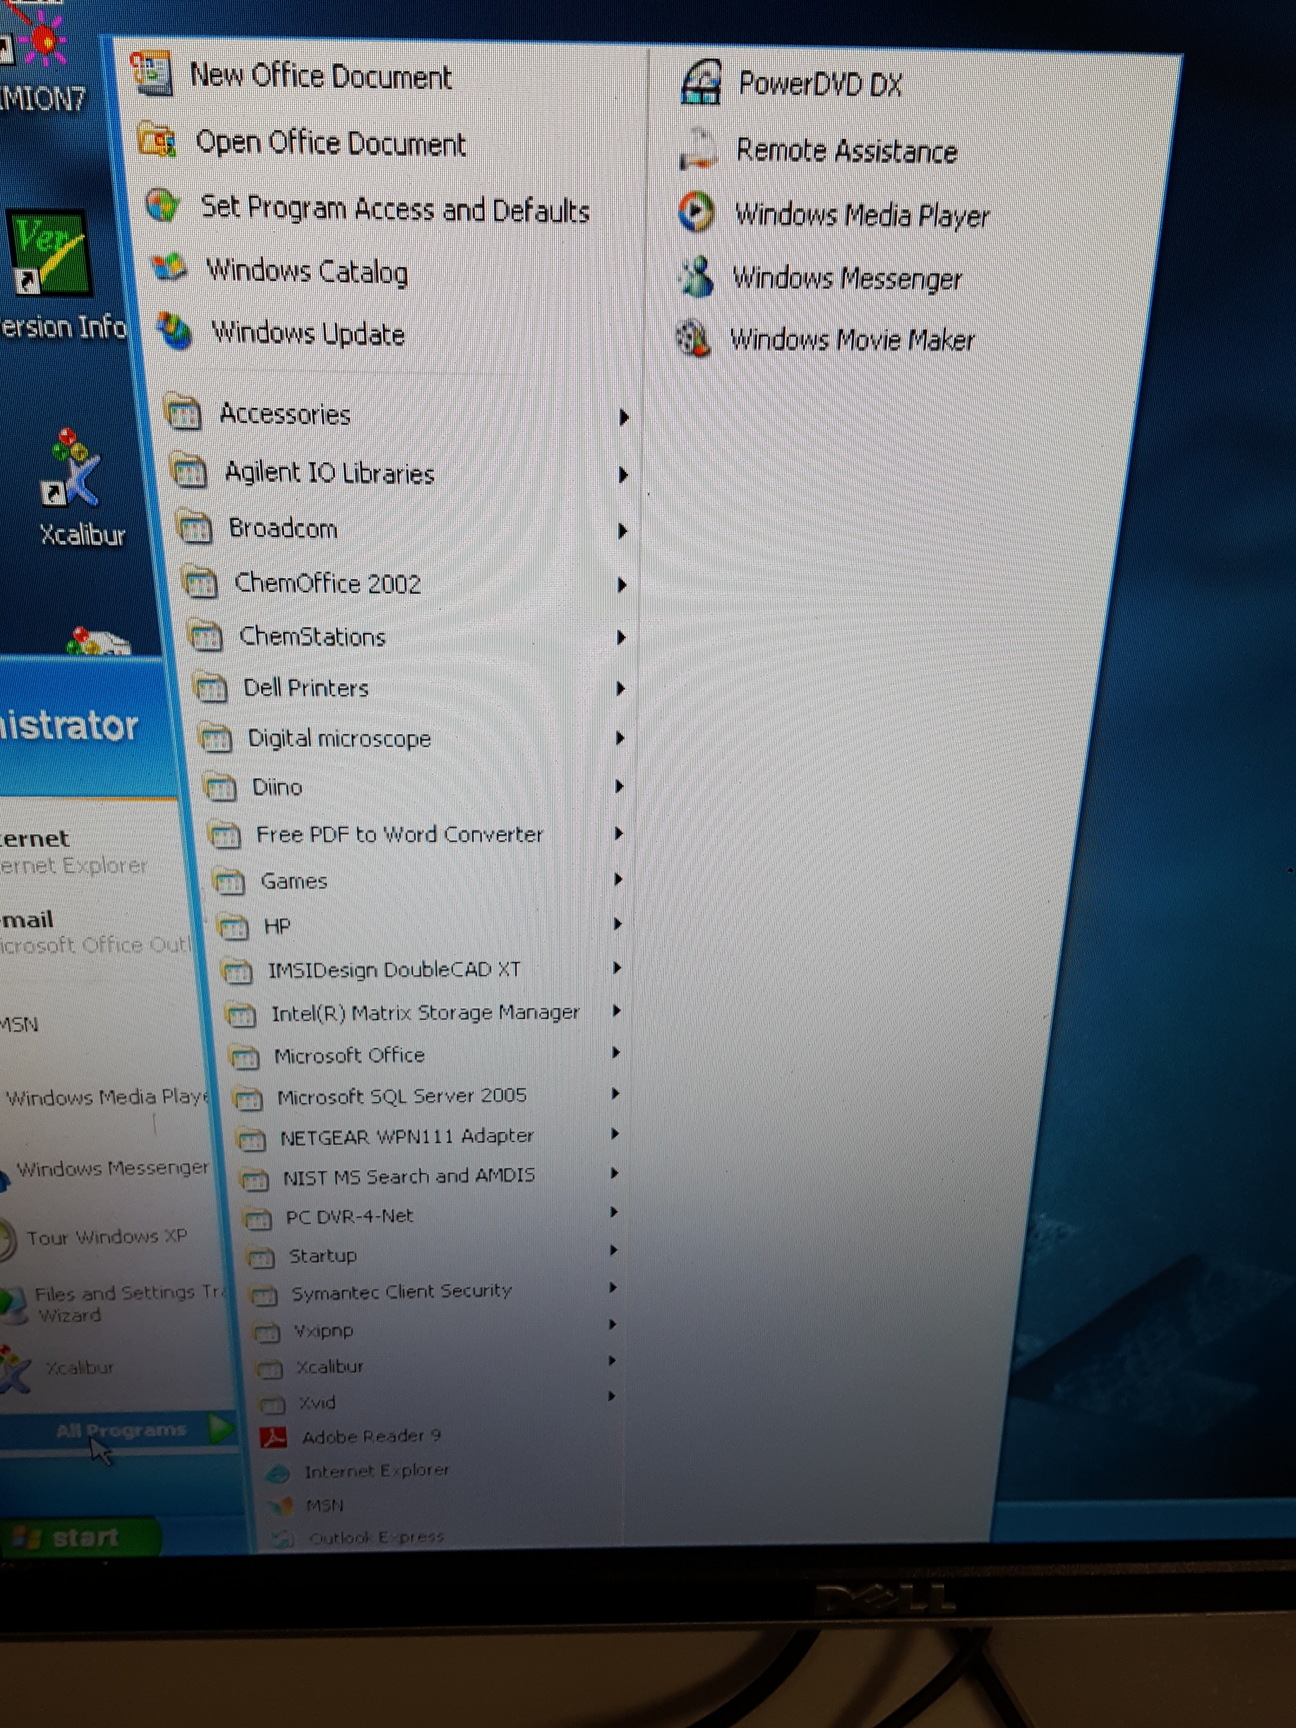Click the PowerDVD DX icon
This screenshot has height=1728, width=1296.
tap(700, 82)
